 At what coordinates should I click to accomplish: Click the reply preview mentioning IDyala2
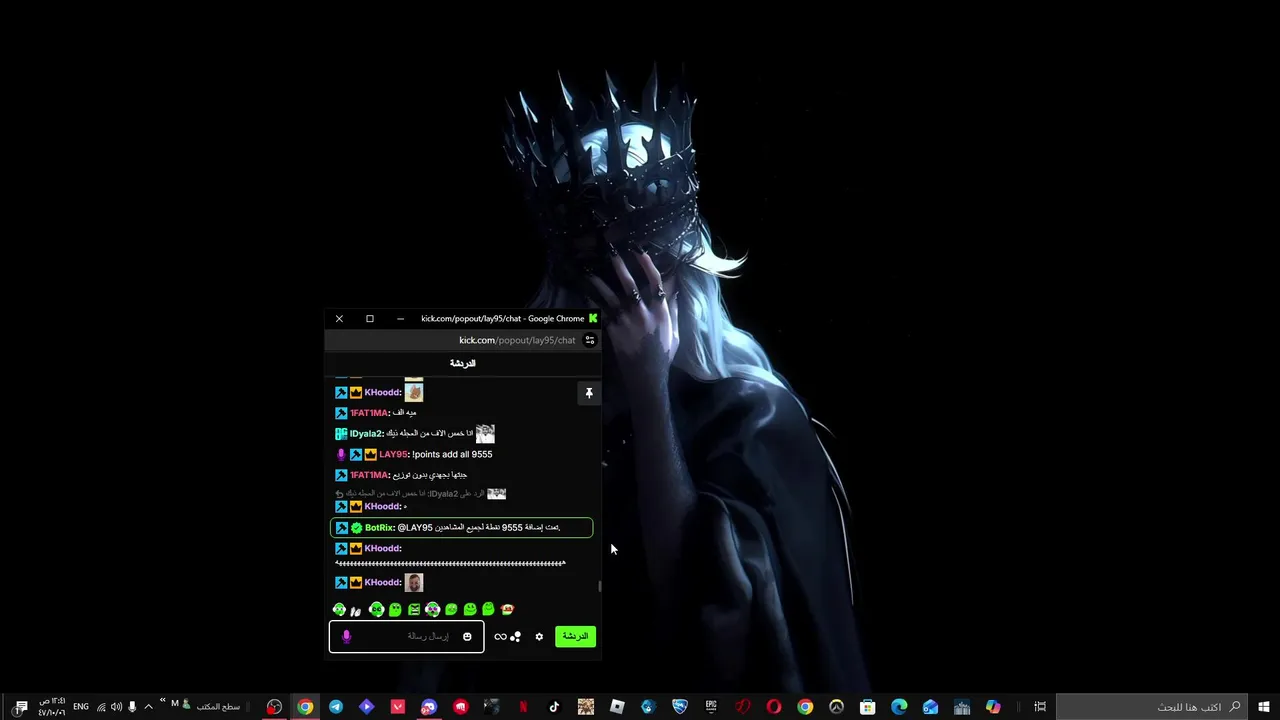click(x=421, y=493)
